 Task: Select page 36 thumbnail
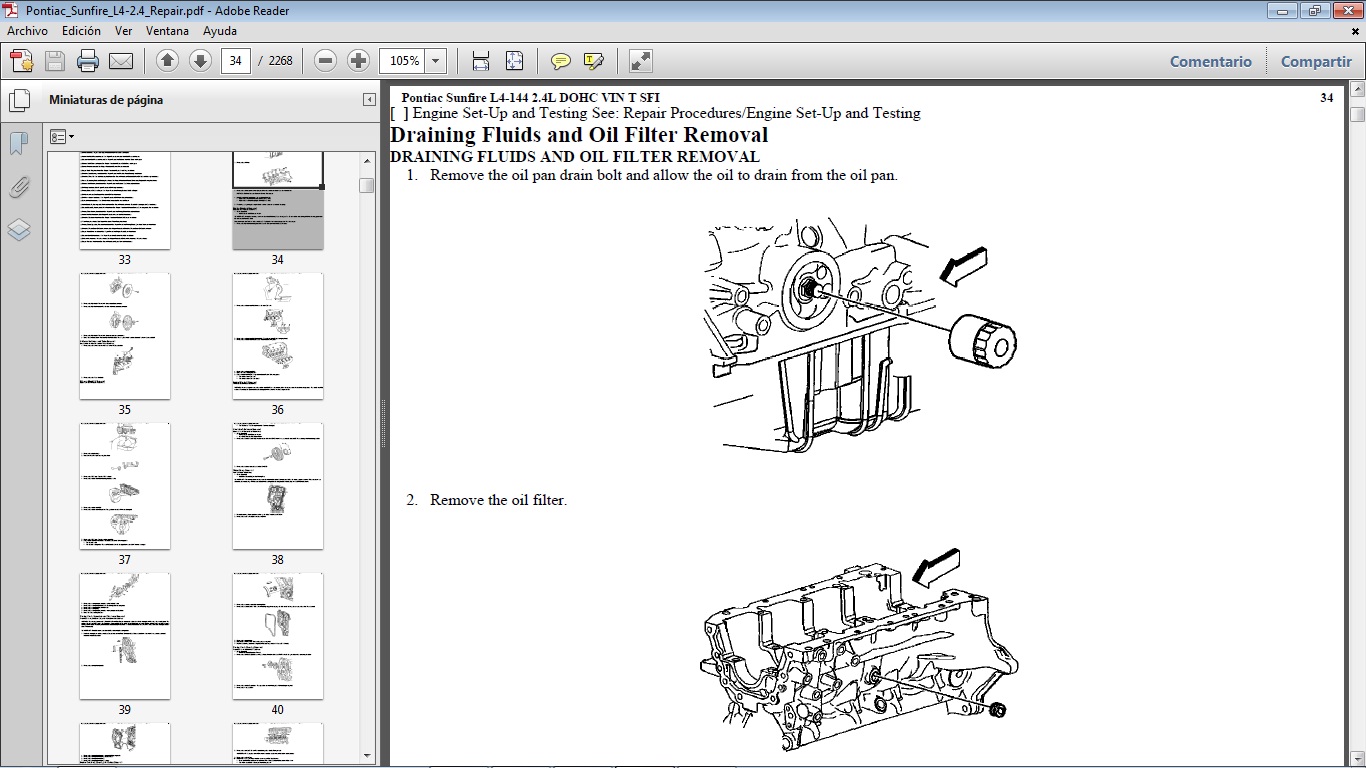click(278, 336)
